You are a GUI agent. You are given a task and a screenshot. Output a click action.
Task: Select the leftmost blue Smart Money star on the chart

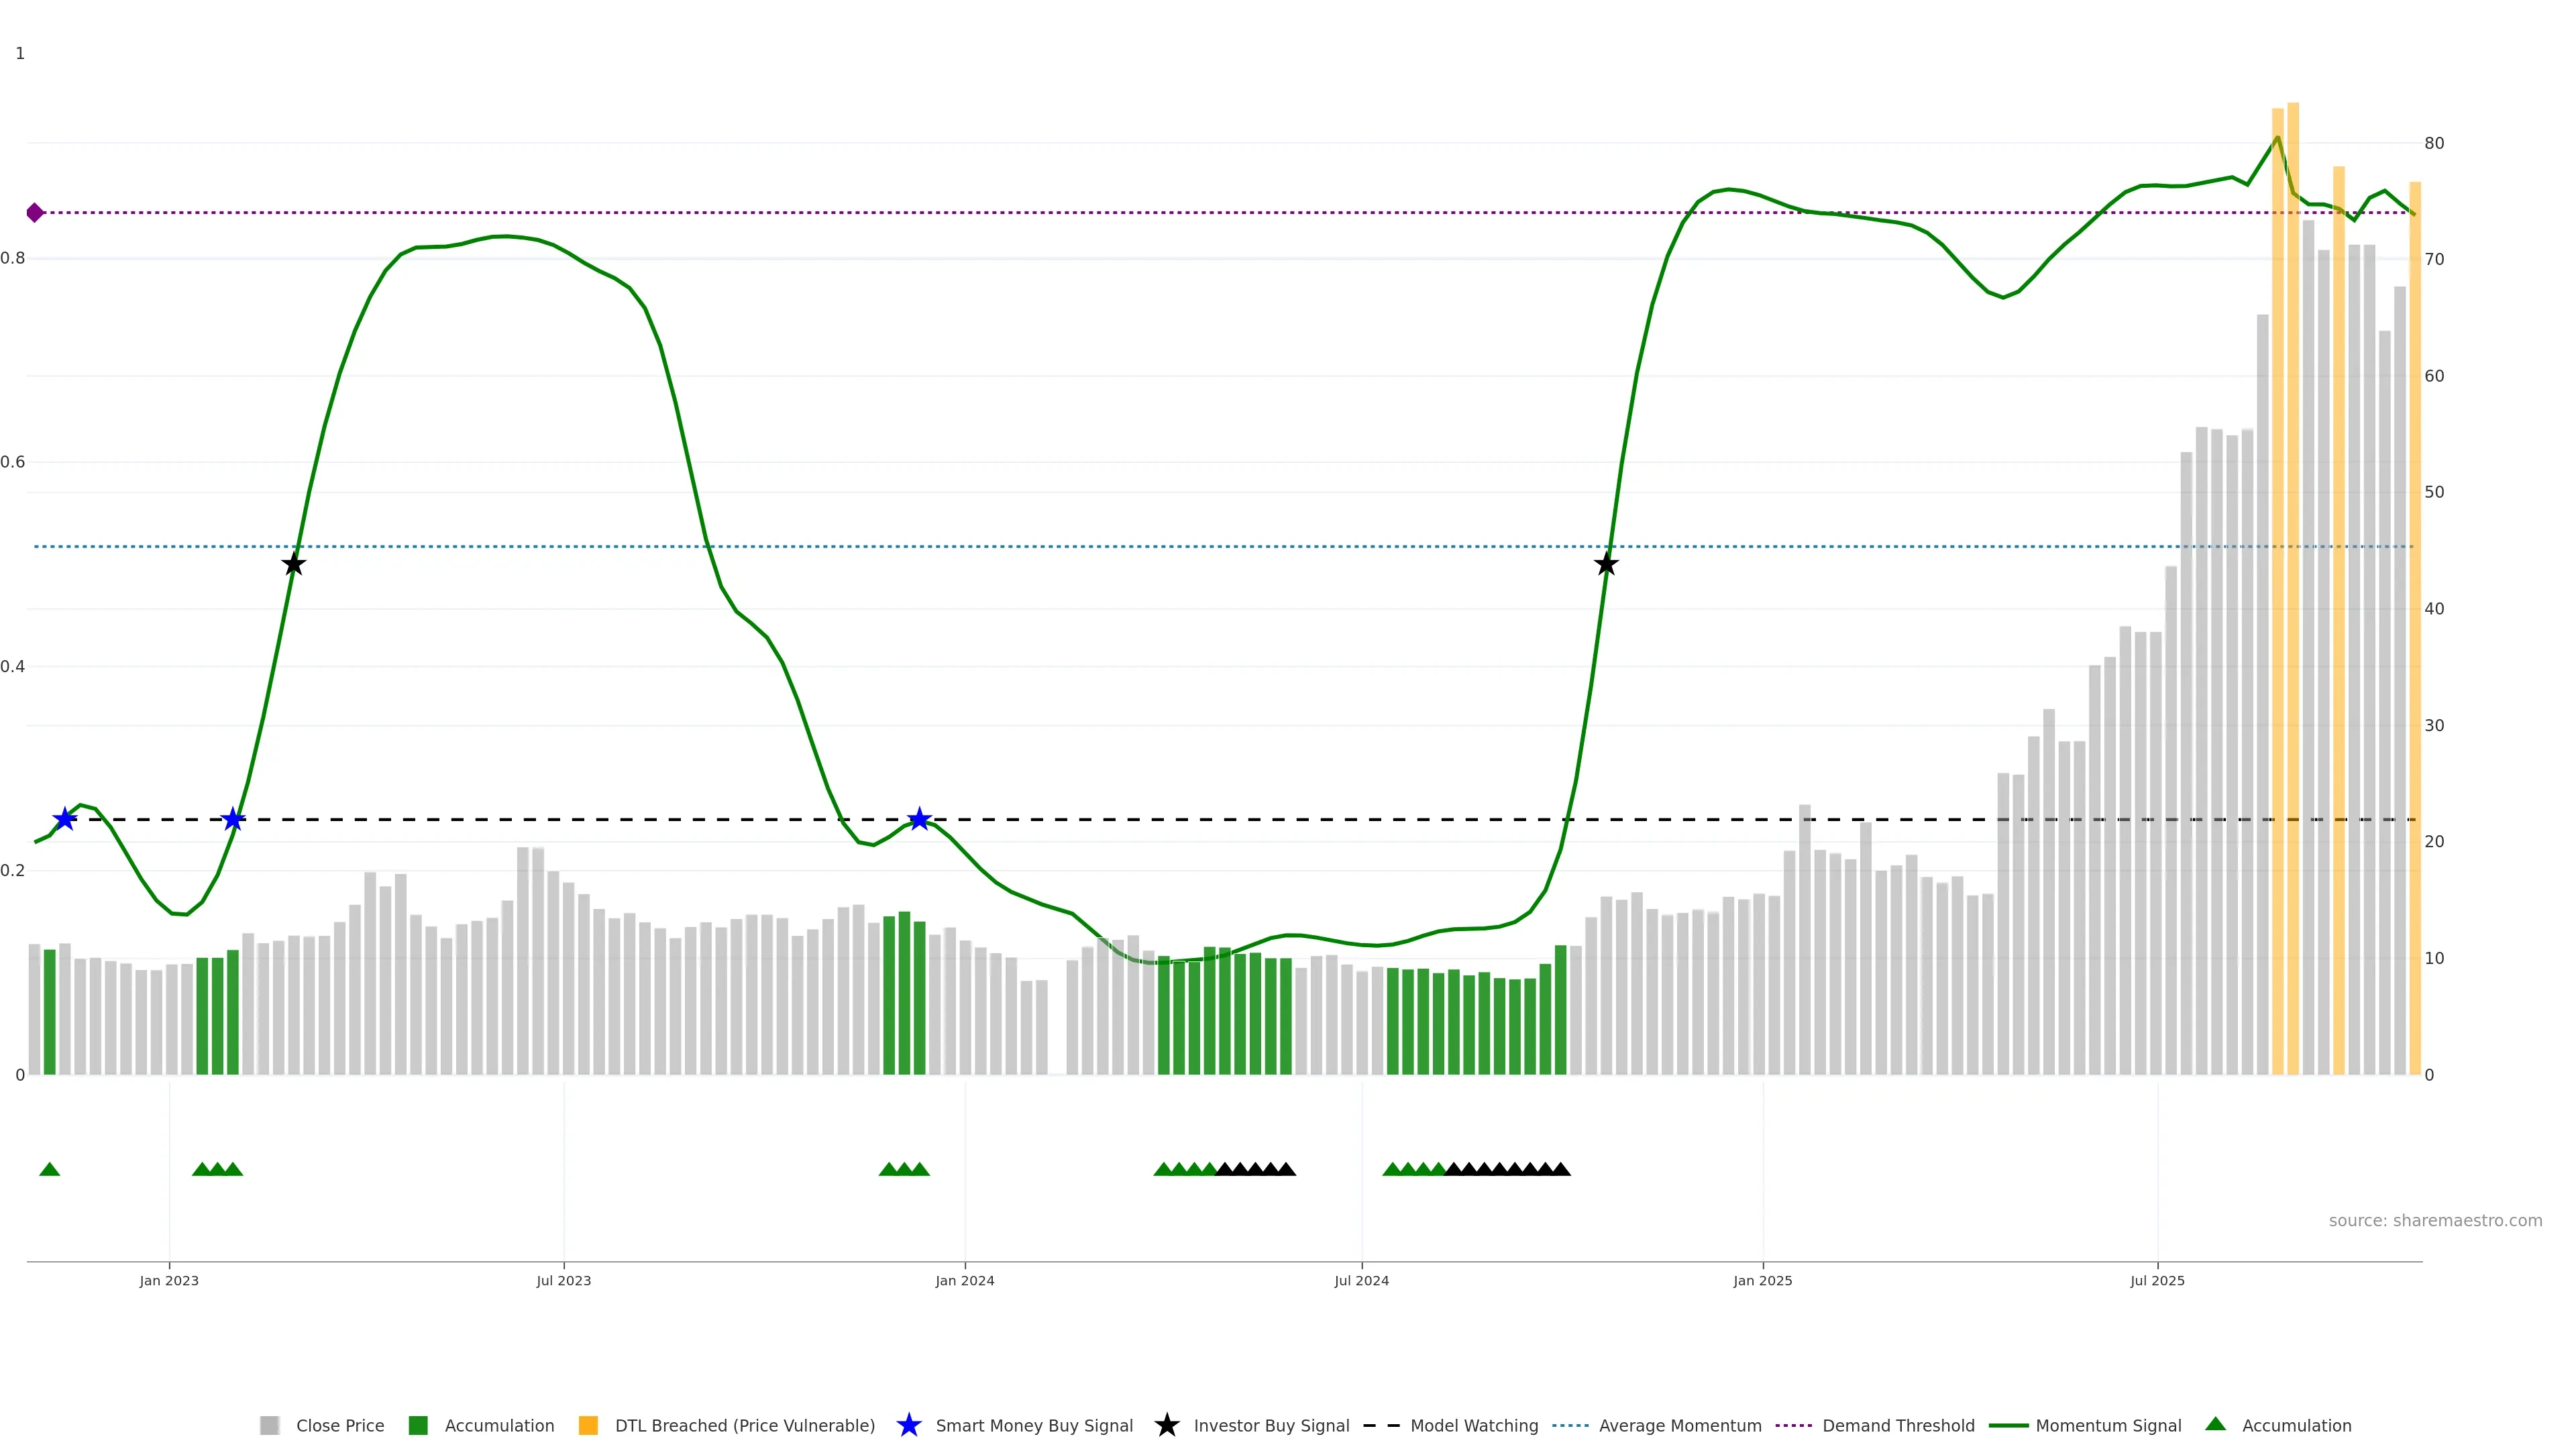click(65, 819)
